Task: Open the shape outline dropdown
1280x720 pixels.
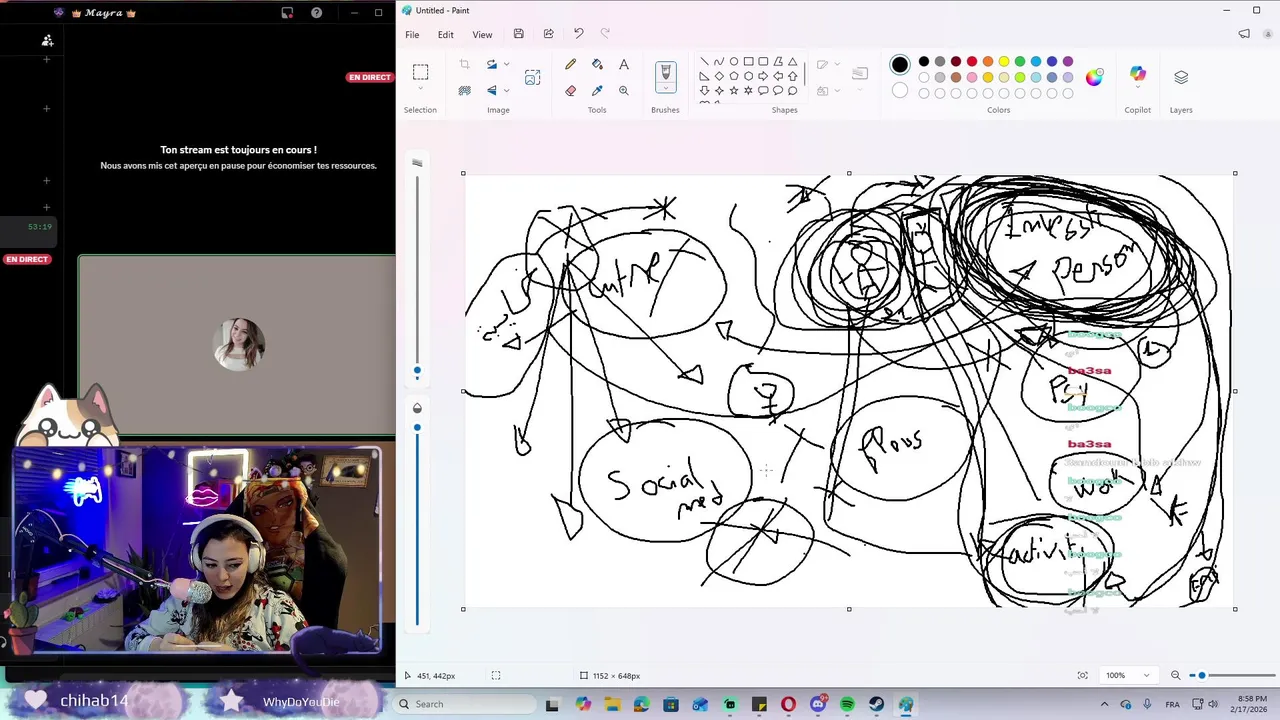Action: (837, 64)
